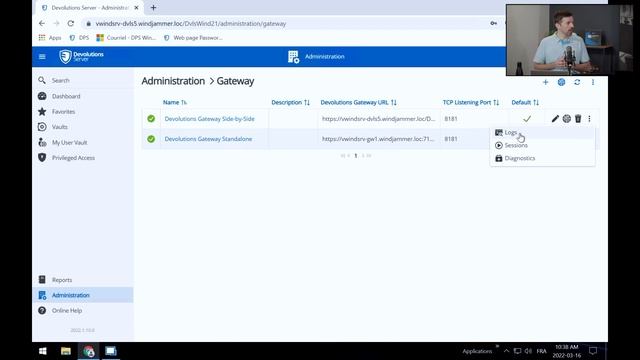Click the Standalone green status icon
This screenshot has height=360, width=640.
point(151,139)
